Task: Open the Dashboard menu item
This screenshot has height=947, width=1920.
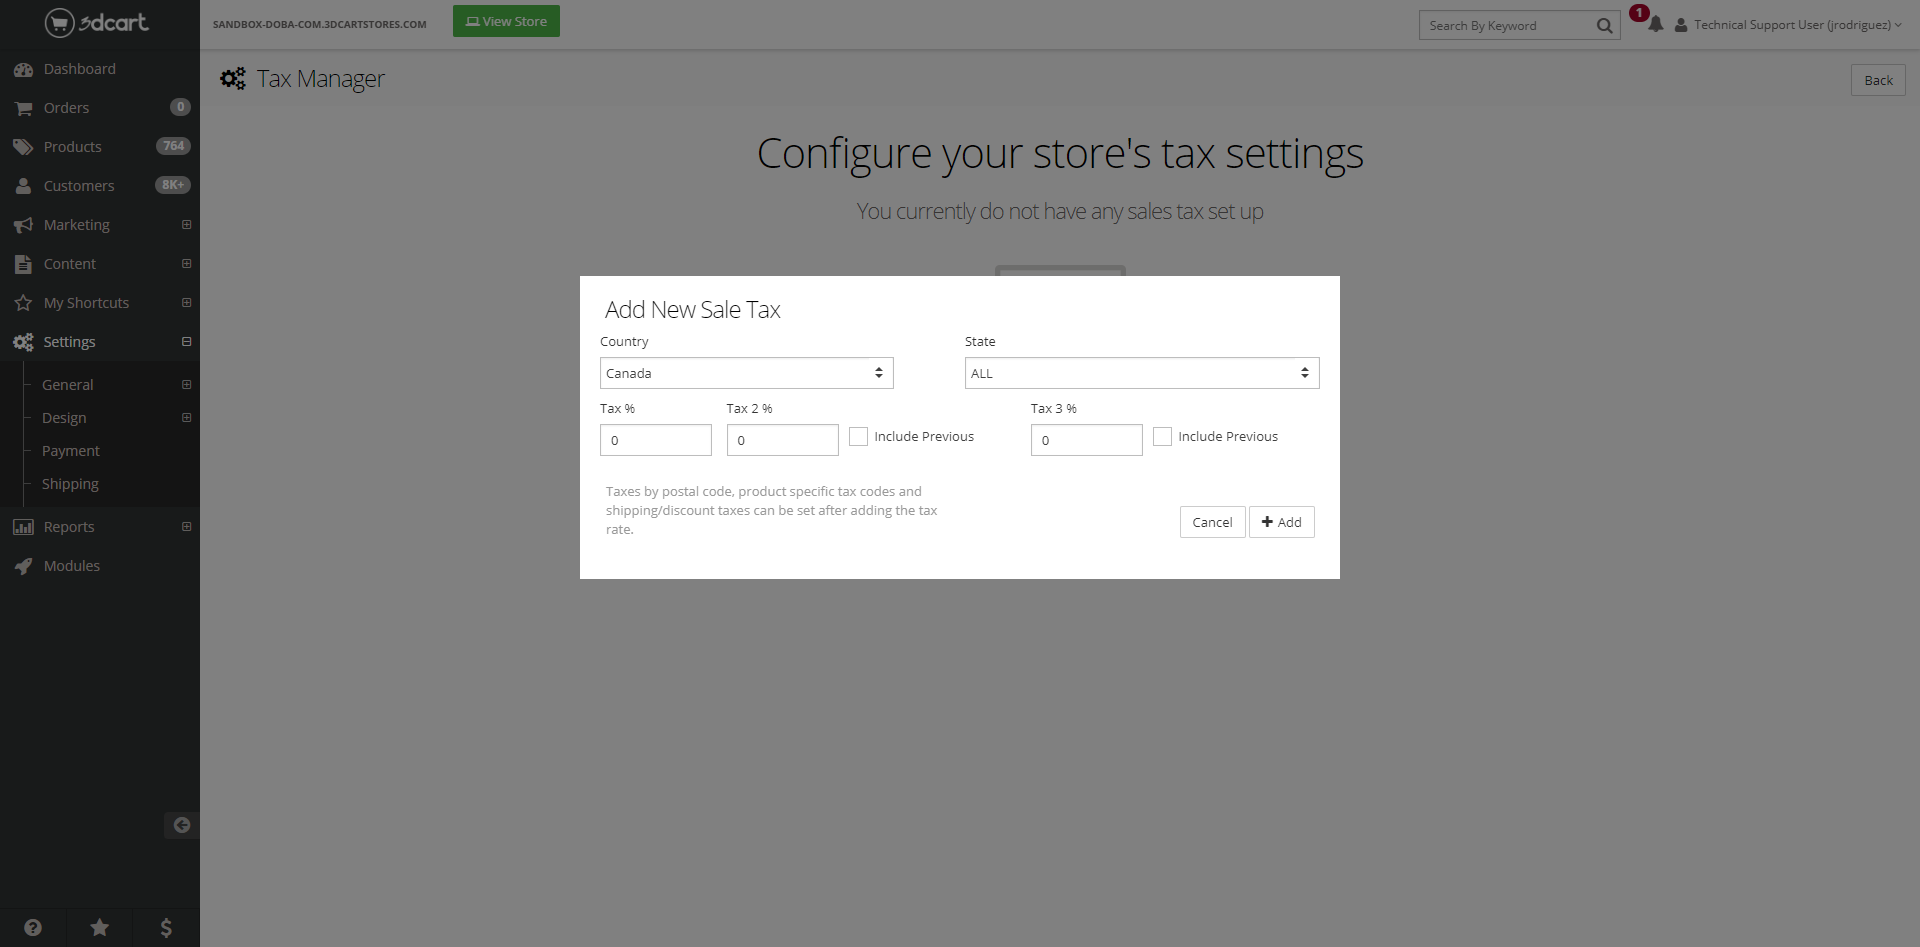Action: pos(79,69)
